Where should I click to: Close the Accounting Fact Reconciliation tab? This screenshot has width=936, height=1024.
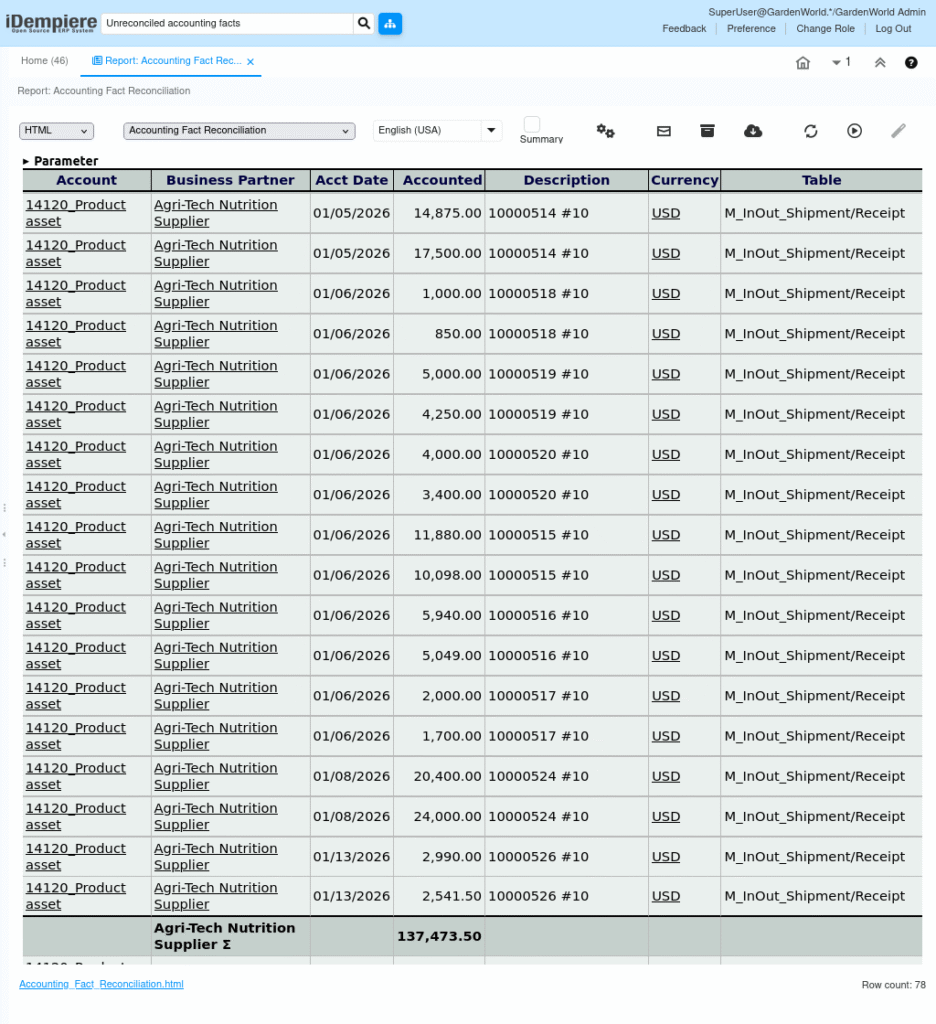tap(250, 61)
